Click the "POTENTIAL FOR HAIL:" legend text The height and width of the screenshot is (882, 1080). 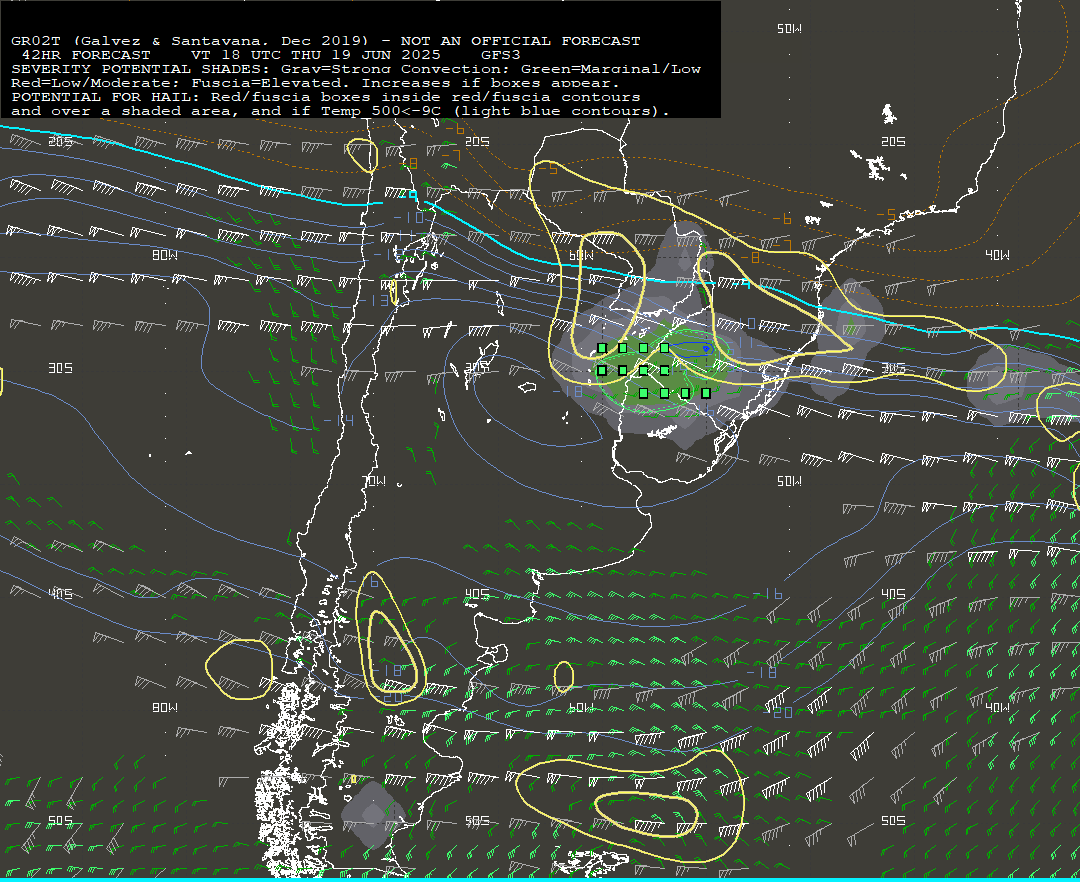(107, 97)
